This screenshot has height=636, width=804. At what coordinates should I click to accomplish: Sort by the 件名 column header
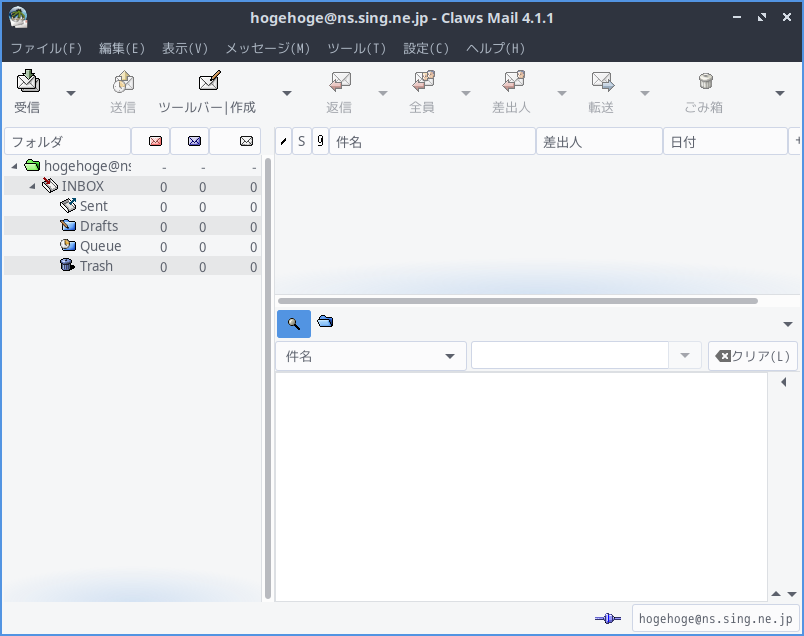click(432, 141)
